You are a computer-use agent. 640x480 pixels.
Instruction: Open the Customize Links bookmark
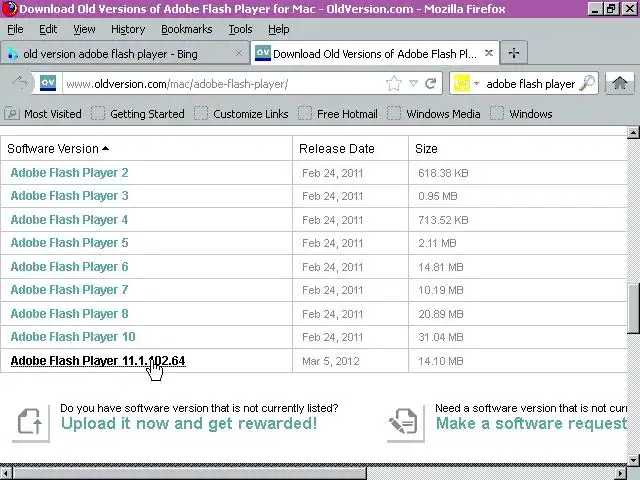(x=241, y=114)
